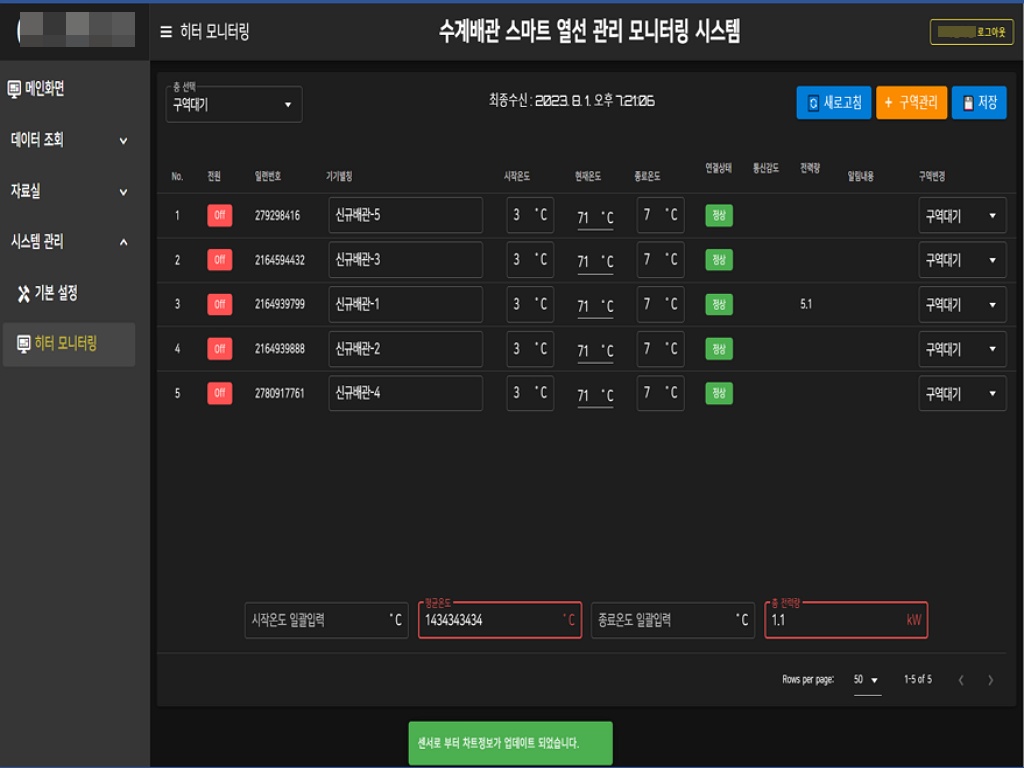Go to the previous page arrow
Screen dimensions: 1024x768
point(961,680)
